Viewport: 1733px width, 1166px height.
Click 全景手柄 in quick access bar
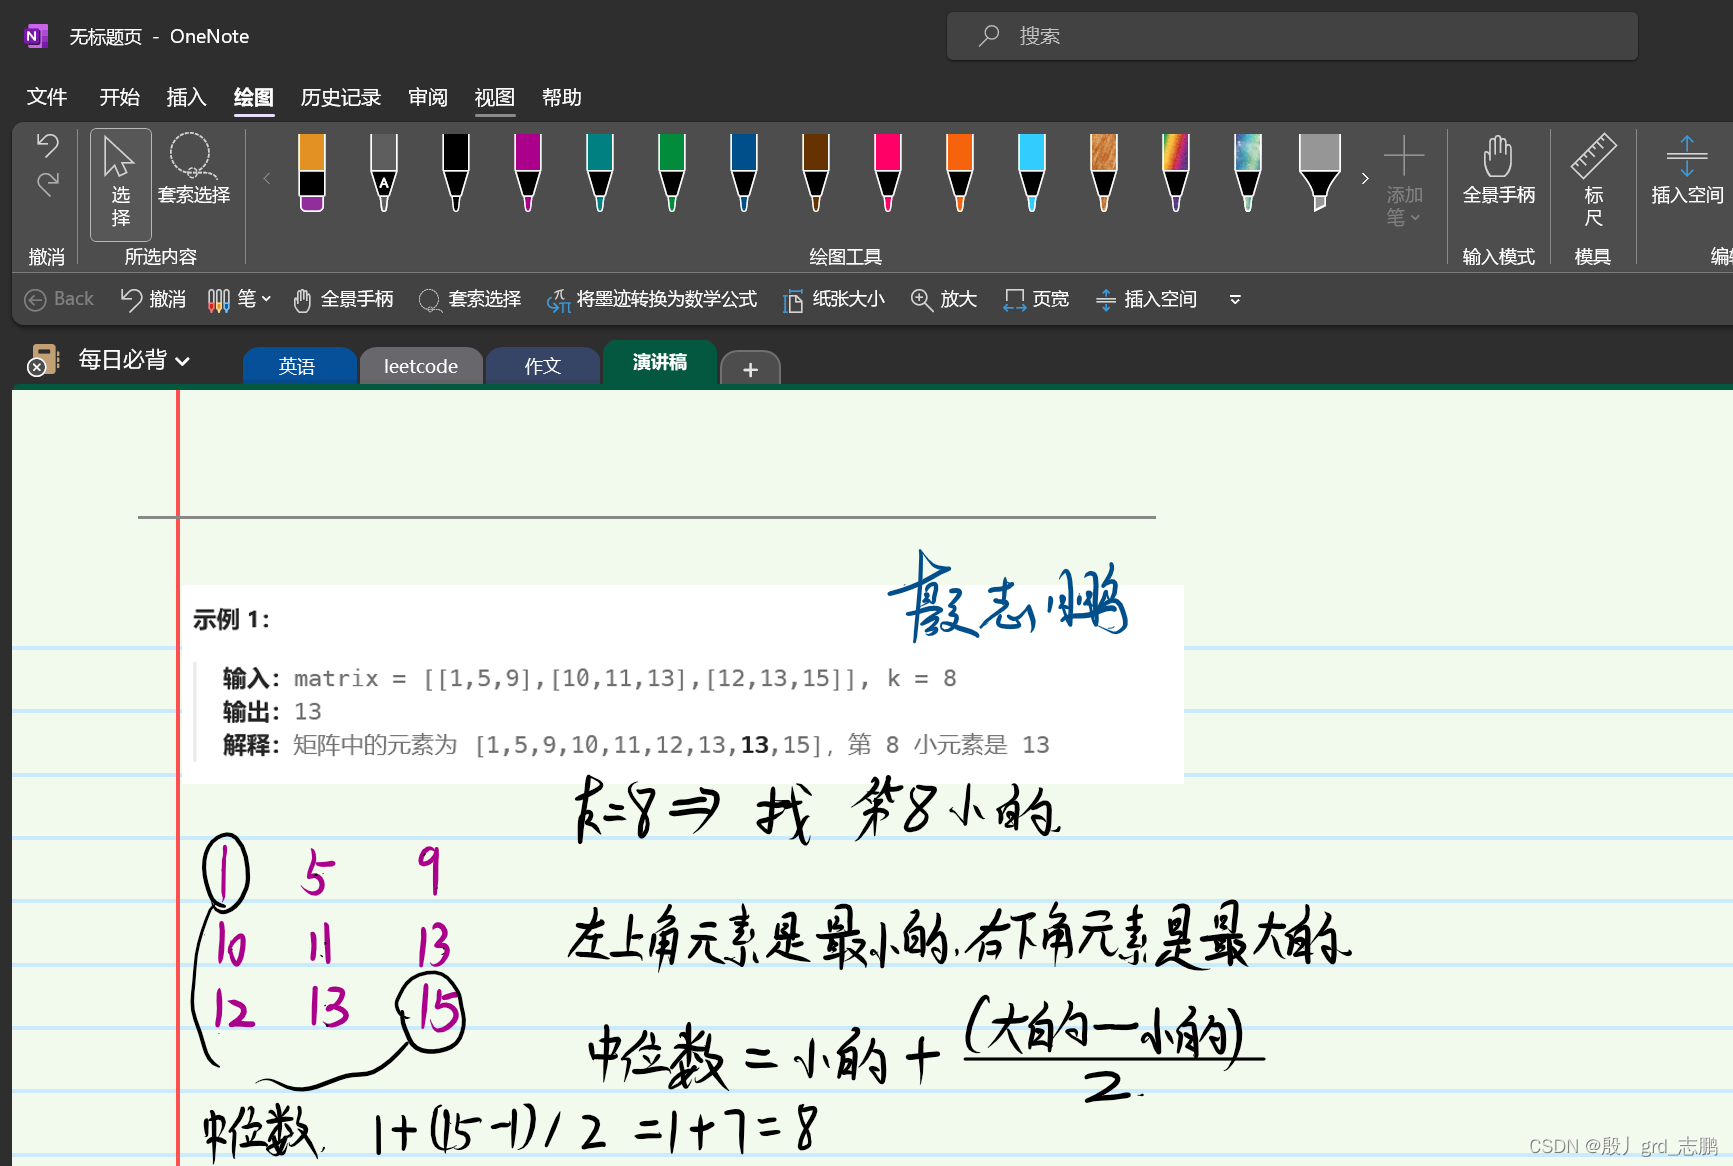pos(343,299)
